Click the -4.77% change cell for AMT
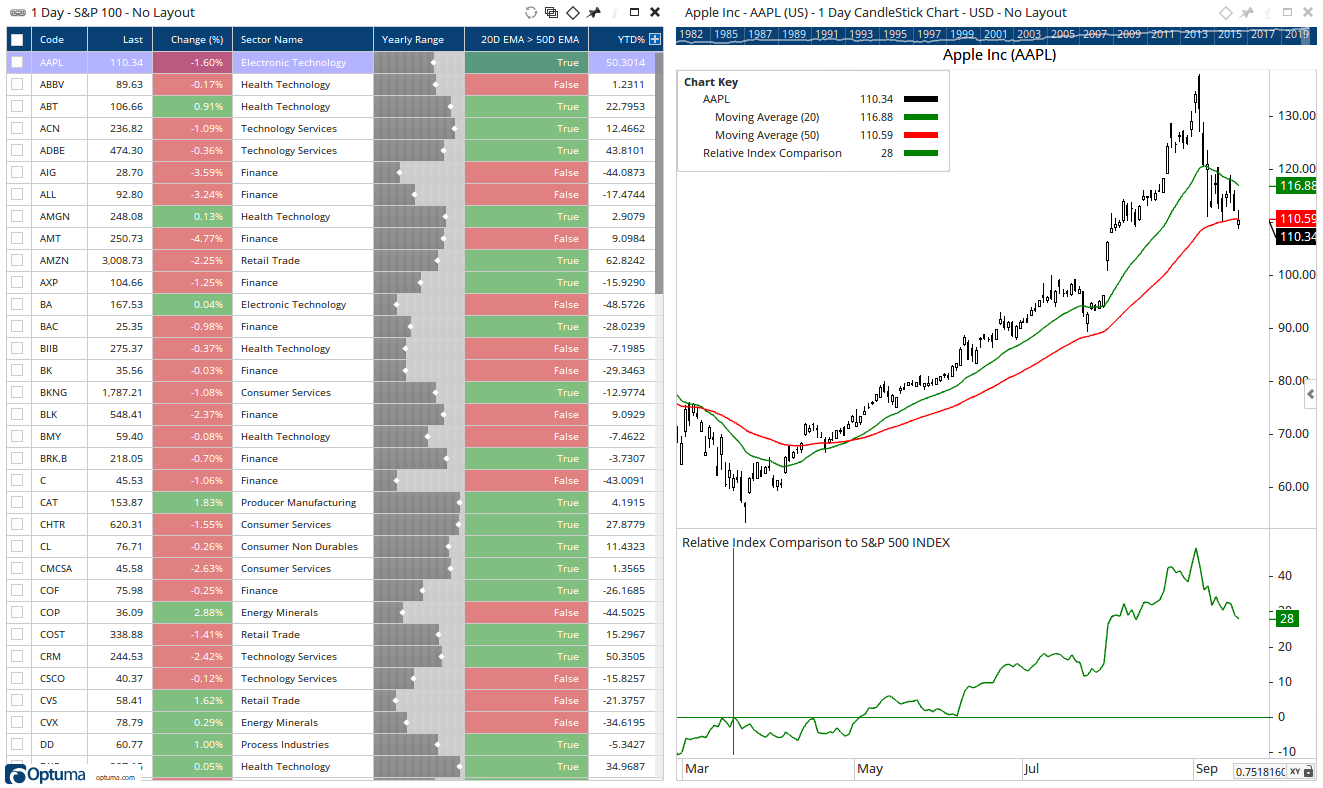 (193, 238)
